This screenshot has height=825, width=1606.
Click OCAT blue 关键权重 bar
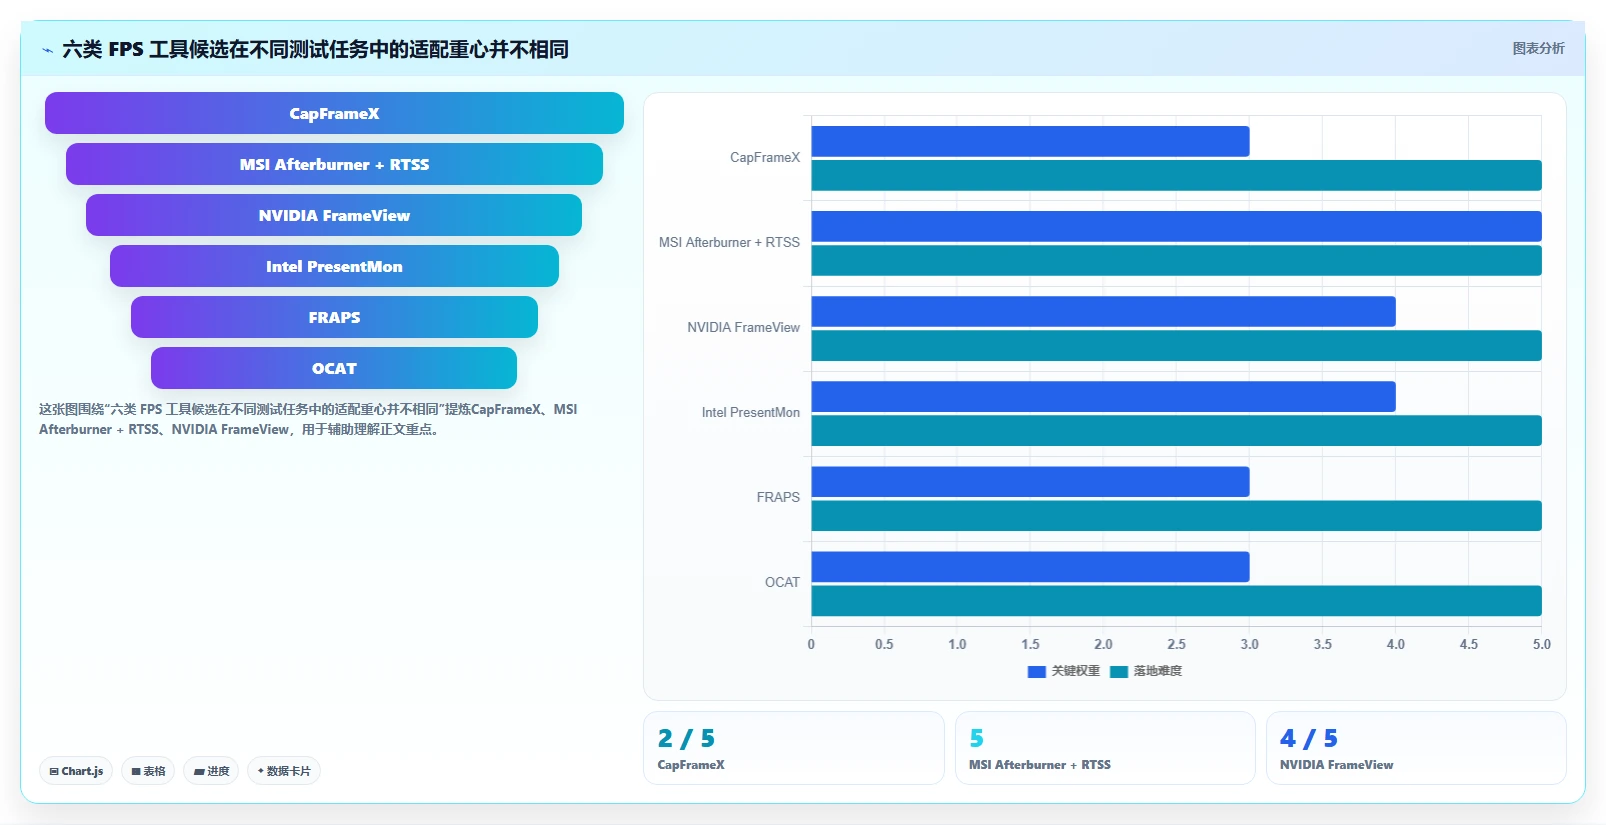click(x=1030, y=566)
